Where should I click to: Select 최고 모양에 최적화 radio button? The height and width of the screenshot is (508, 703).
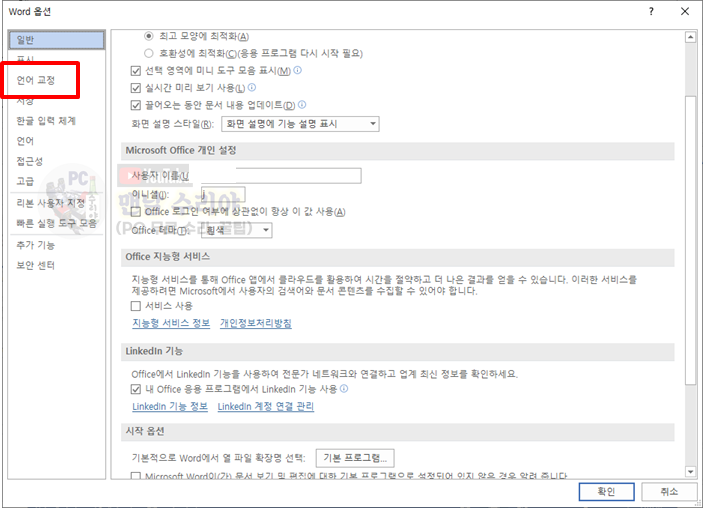pyautogui.click(x=148, y=36)
